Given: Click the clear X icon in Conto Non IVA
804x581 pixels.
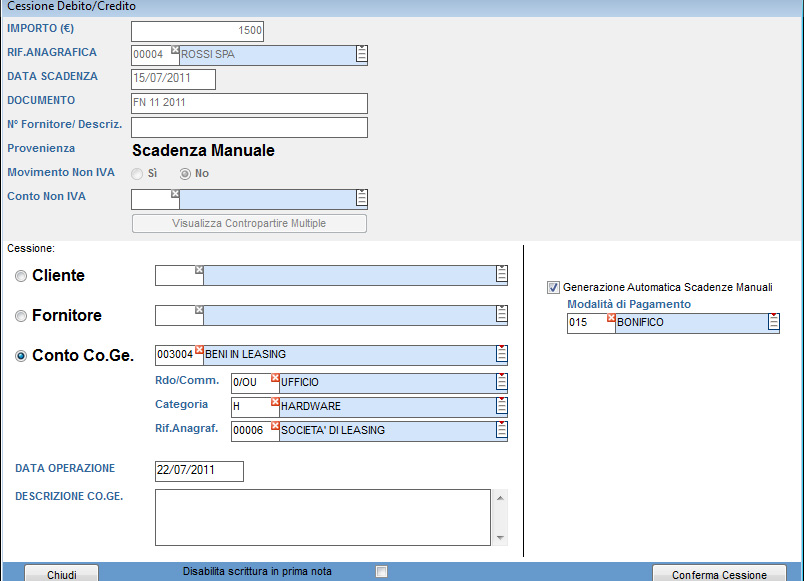Looking at the screenshot, I should (175, 193).
